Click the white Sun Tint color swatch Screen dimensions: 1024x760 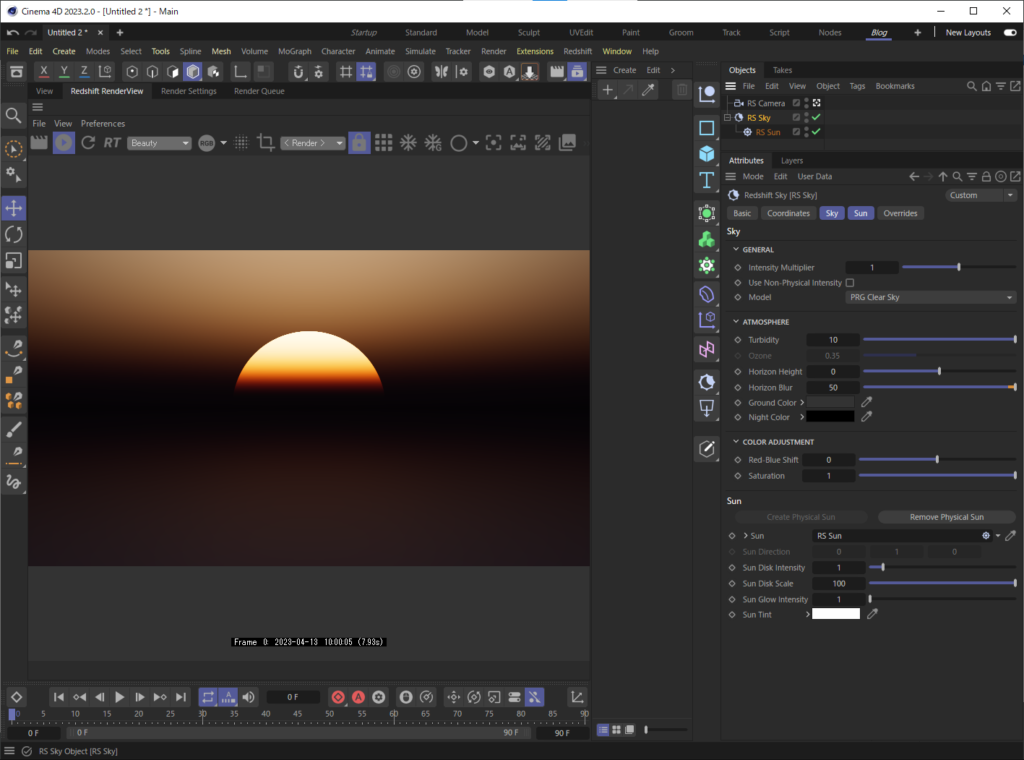point(837,614)
